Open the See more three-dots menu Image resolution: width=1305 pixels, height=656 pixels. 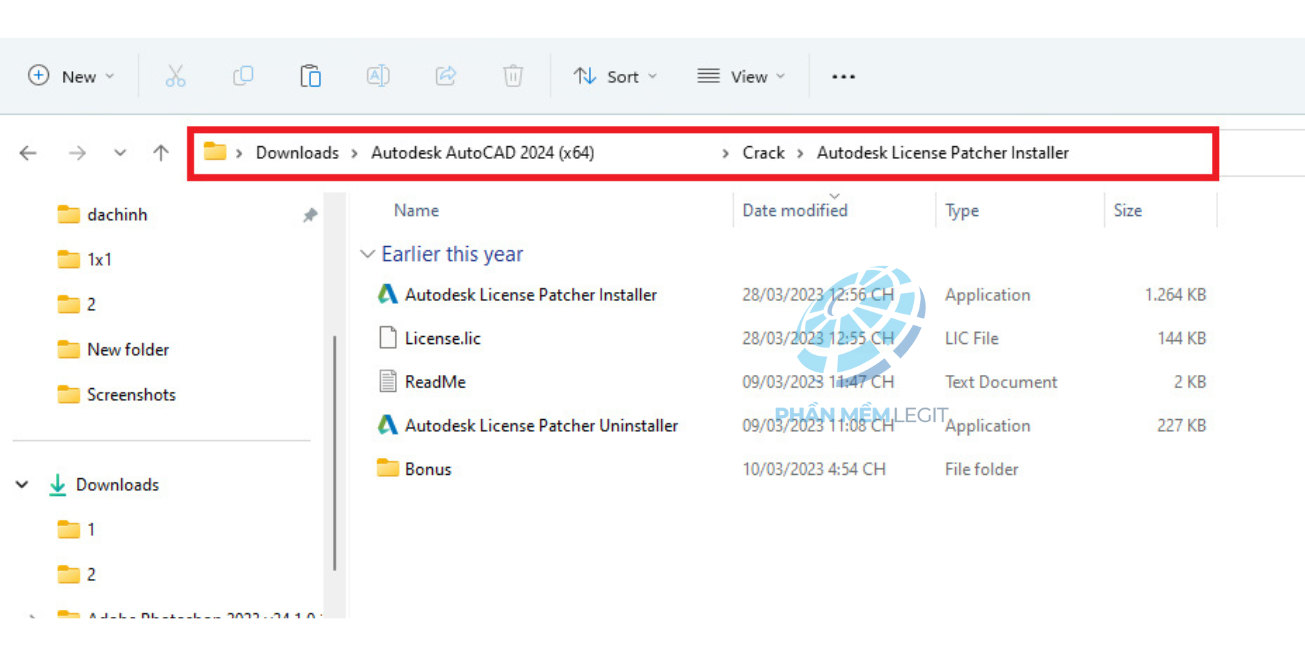coord(844,76)
